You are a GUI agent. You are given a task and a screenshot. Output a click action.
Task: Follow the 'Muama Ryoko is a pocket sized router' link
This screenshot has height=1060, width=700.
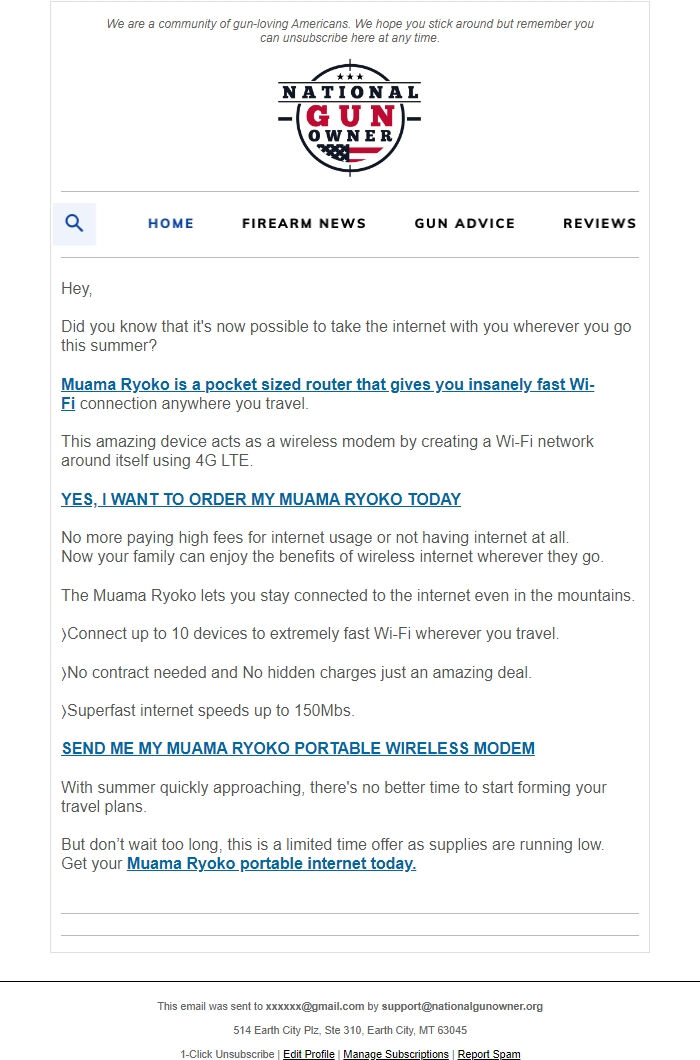pyautogui.click(x=327, y=393)
